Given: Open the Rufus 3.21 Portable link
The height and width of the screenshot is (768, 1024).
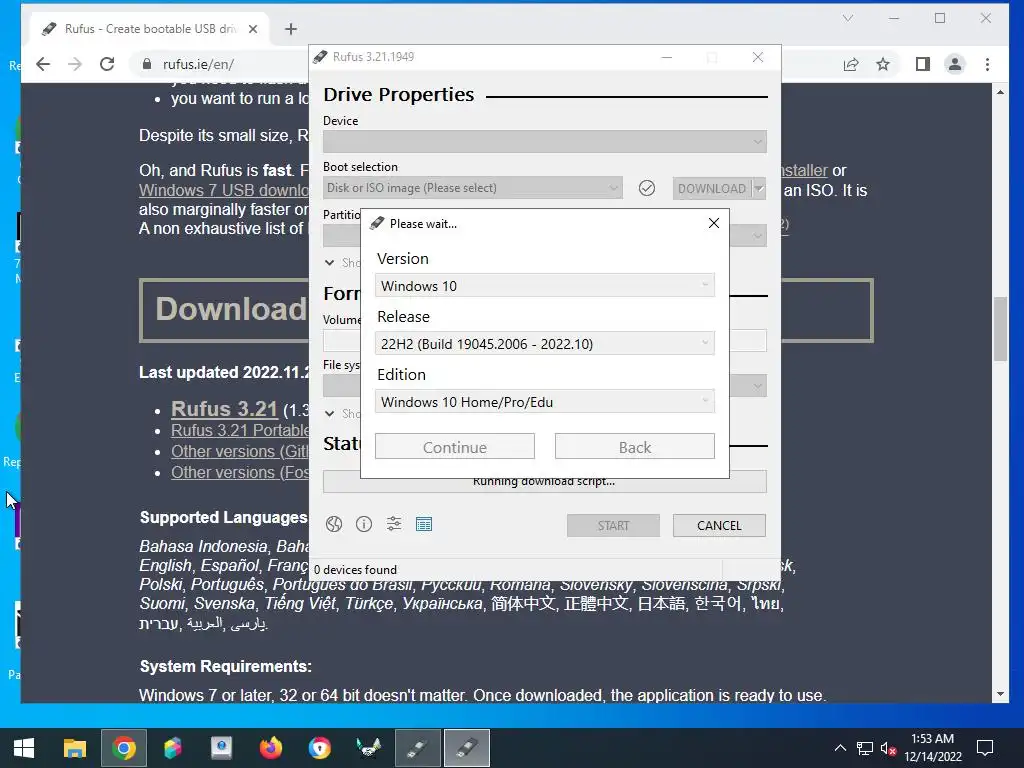Looking at the screenshot, I should [240, 430].
